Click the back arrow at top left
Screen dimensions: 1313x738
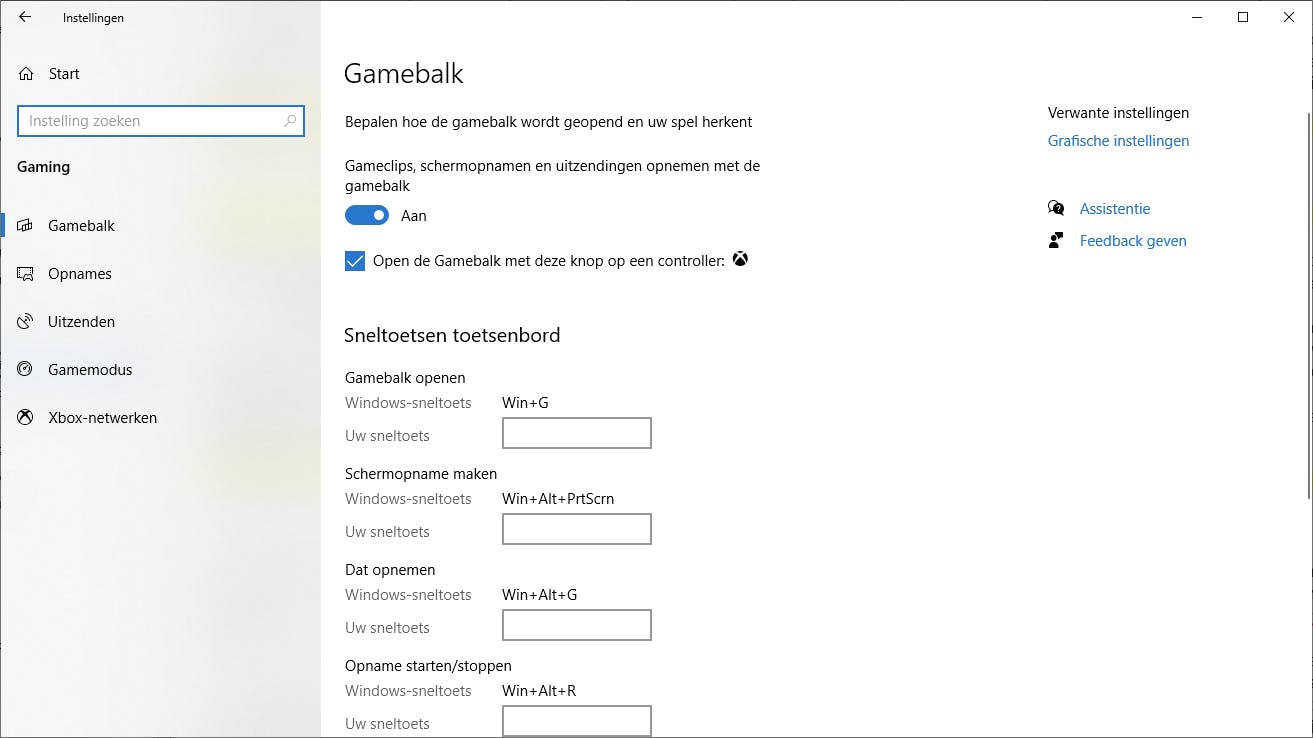click(24, 17)
